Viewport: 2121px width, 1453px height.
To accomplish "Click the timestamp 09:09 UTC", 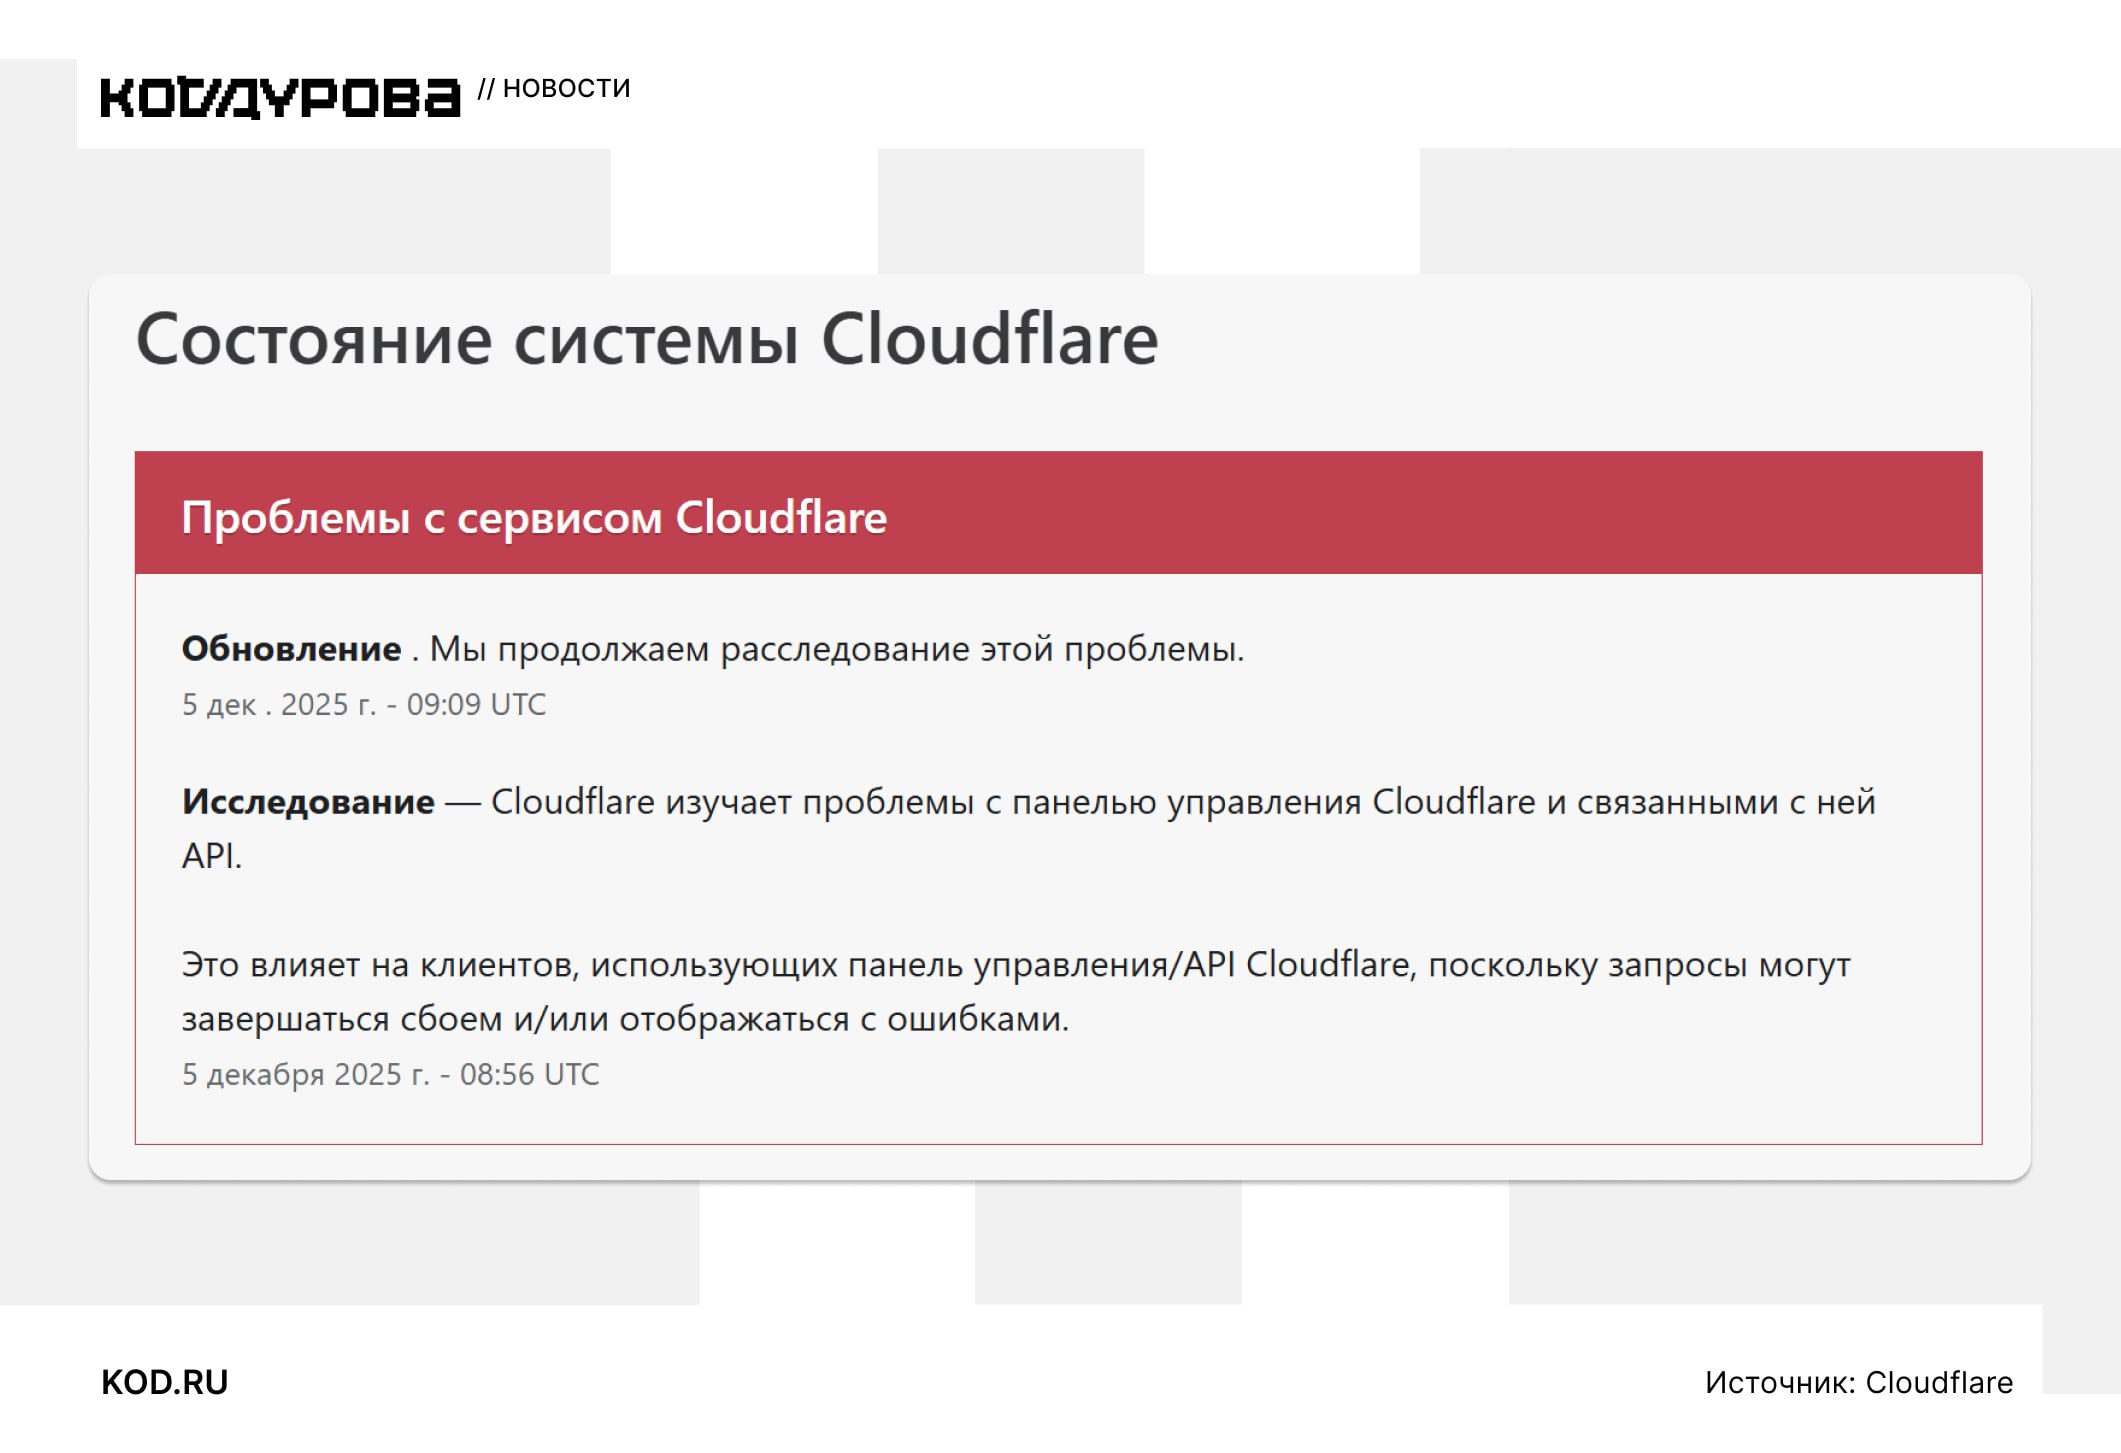I will click(x=476, y=705).
